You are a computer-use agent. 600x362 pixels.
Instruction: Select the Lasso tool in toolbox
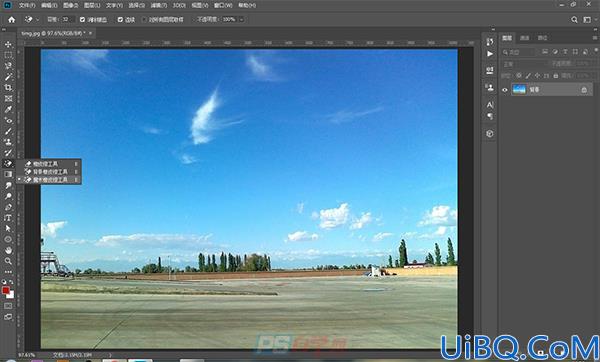(x=8, y=66)
